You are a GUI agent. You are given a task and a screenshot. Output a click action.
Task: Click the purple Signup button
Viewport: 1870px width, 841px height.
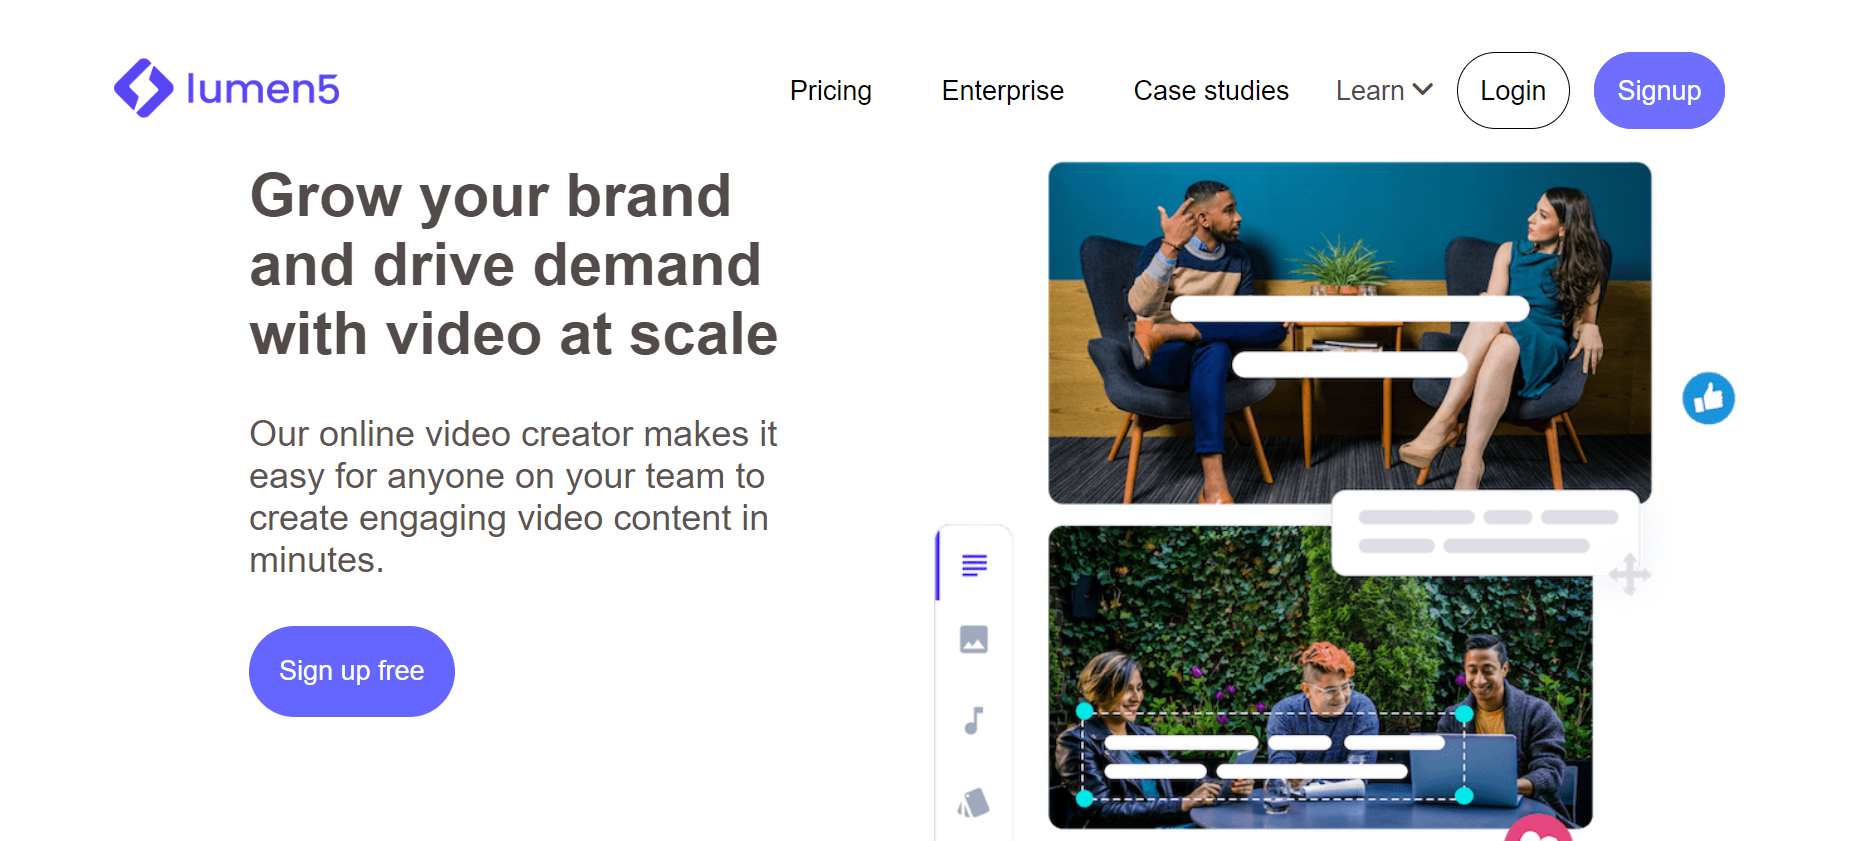[x=1659, y=91]
